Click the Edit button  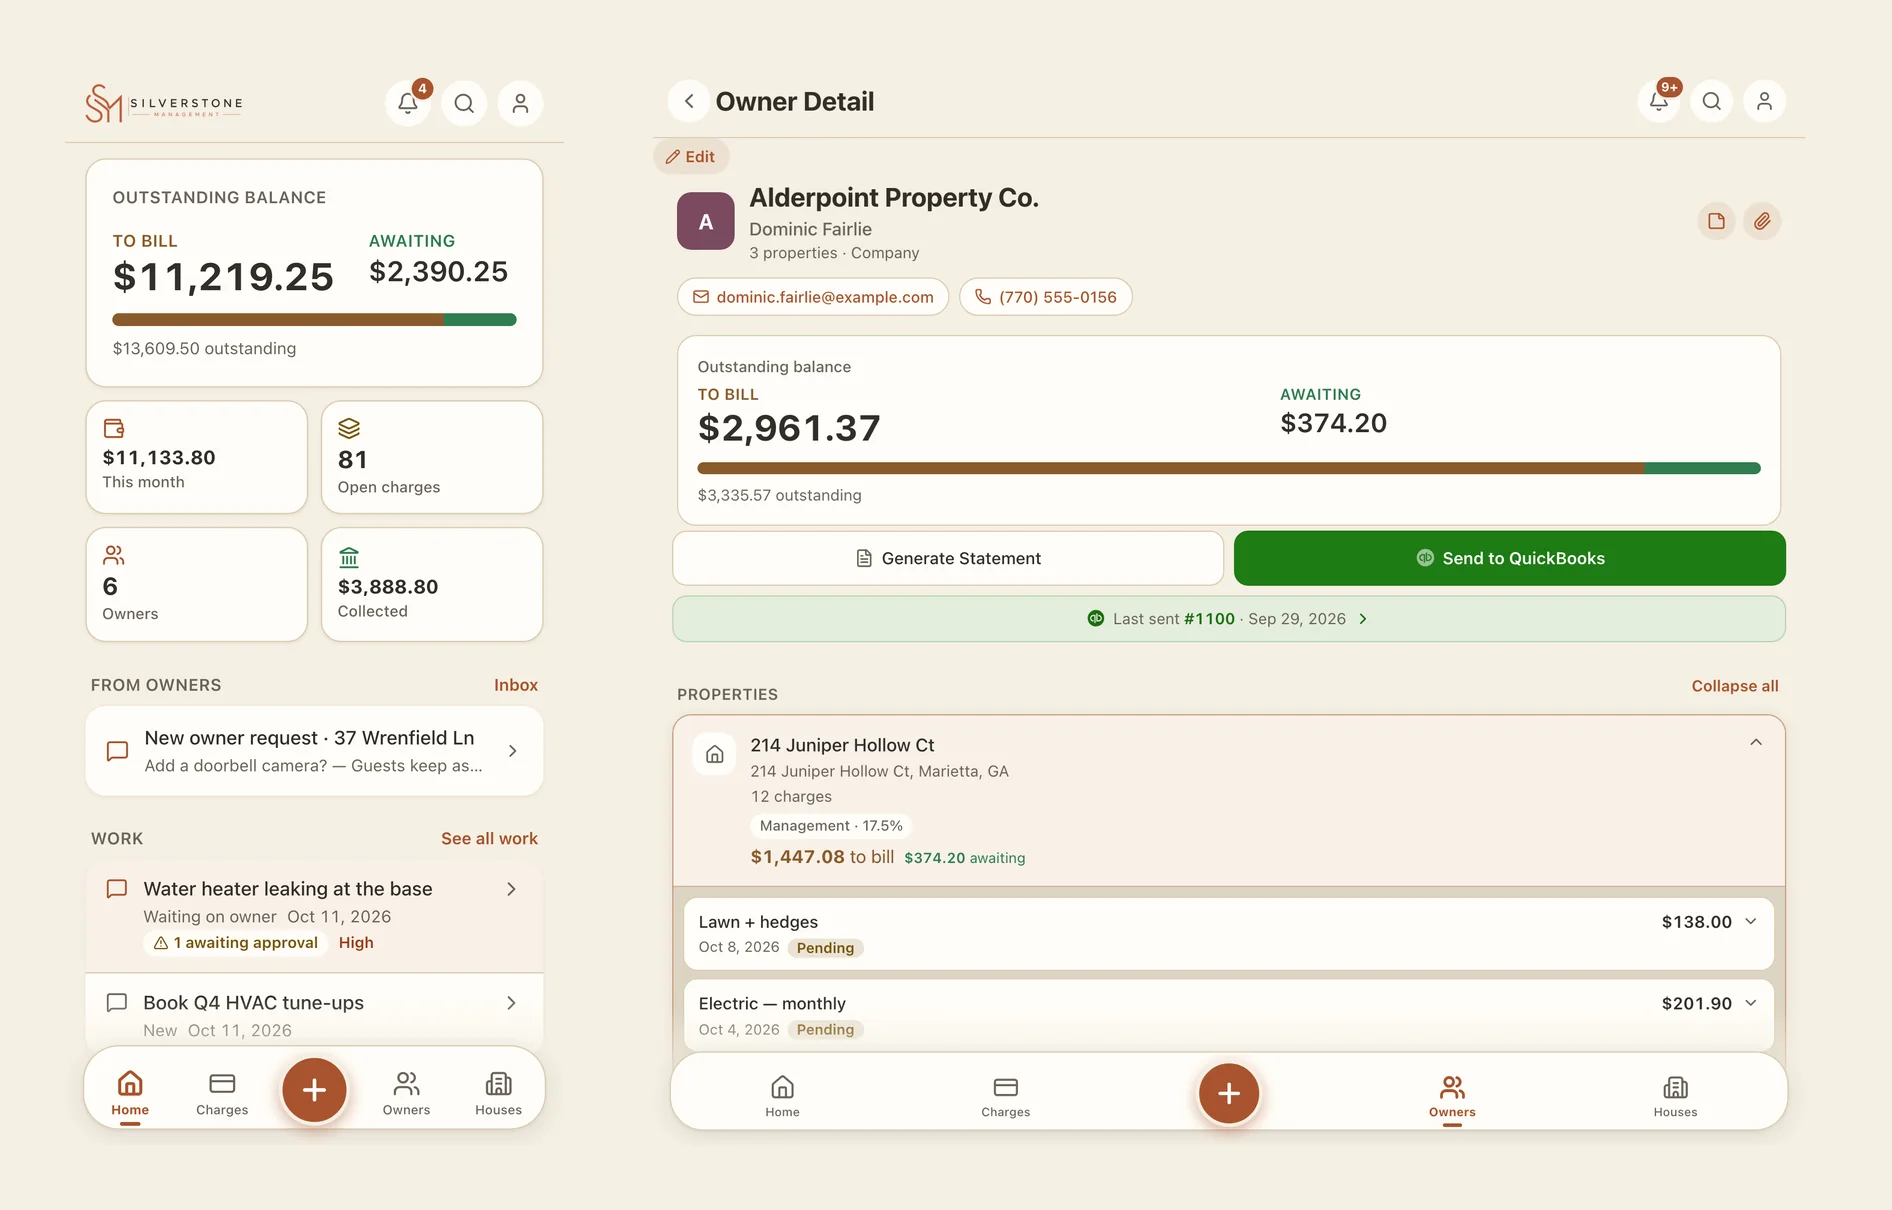tap(691, 156)
